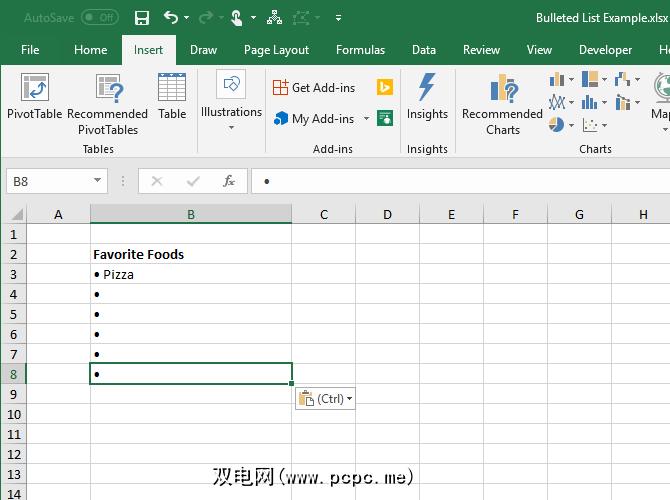Viewport: 670px width, 500px height.
Task: Open Recommended PivotTables
Action: (107, 92)
